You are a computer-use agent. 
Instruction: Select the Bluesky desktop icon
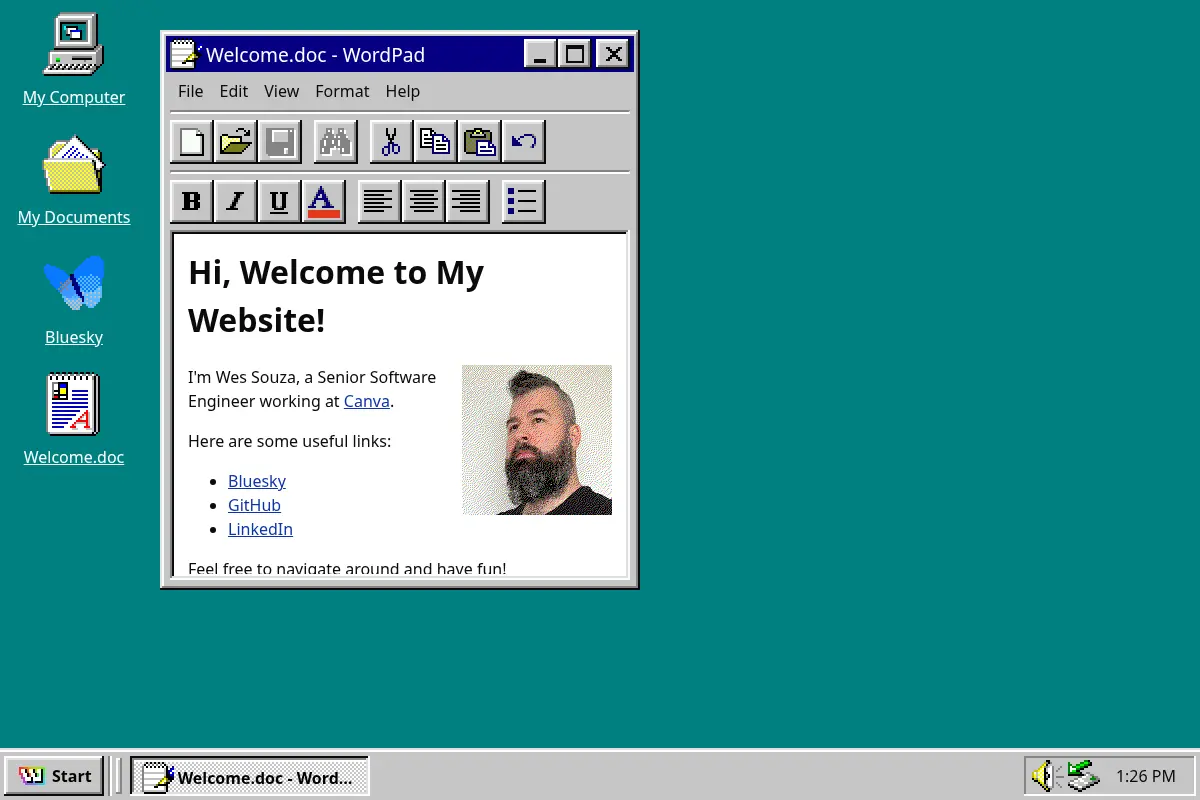click(x=74, y=300)
